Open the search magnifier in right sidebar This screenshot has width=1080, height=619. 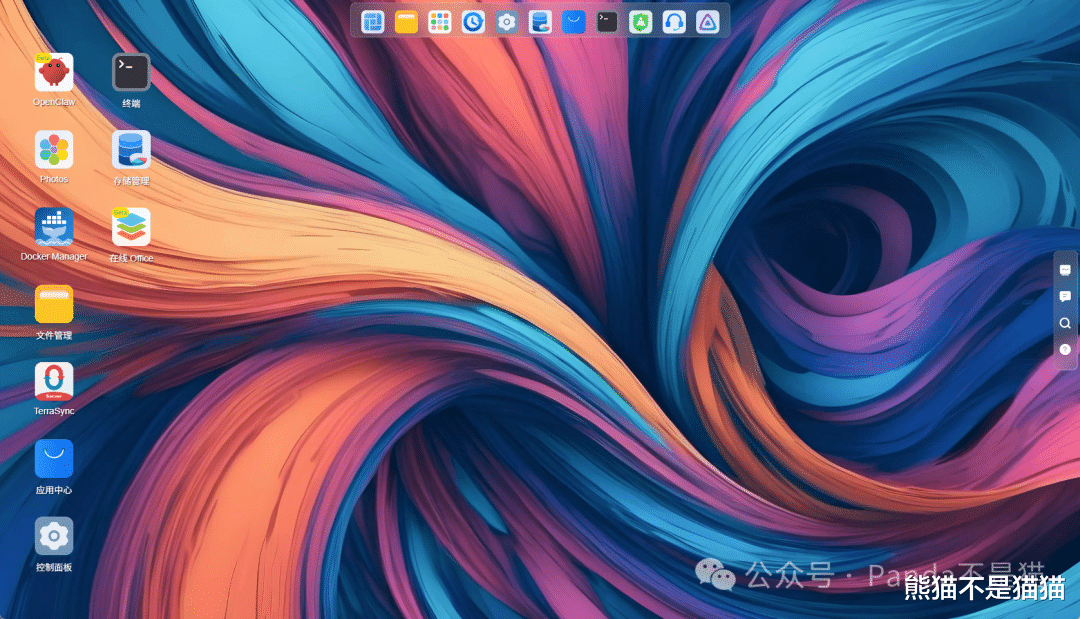(x=1065, y=323)
